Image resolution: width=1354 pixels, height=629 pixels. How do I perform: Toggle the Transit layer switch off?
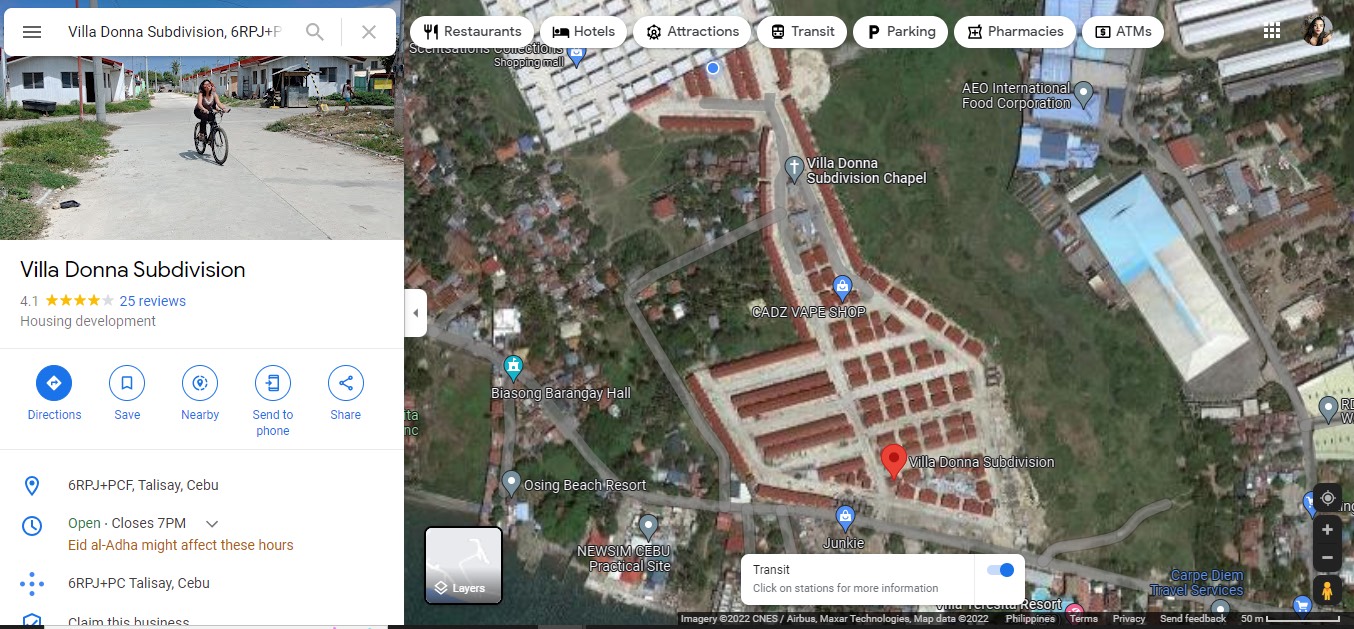point(1000,570)
